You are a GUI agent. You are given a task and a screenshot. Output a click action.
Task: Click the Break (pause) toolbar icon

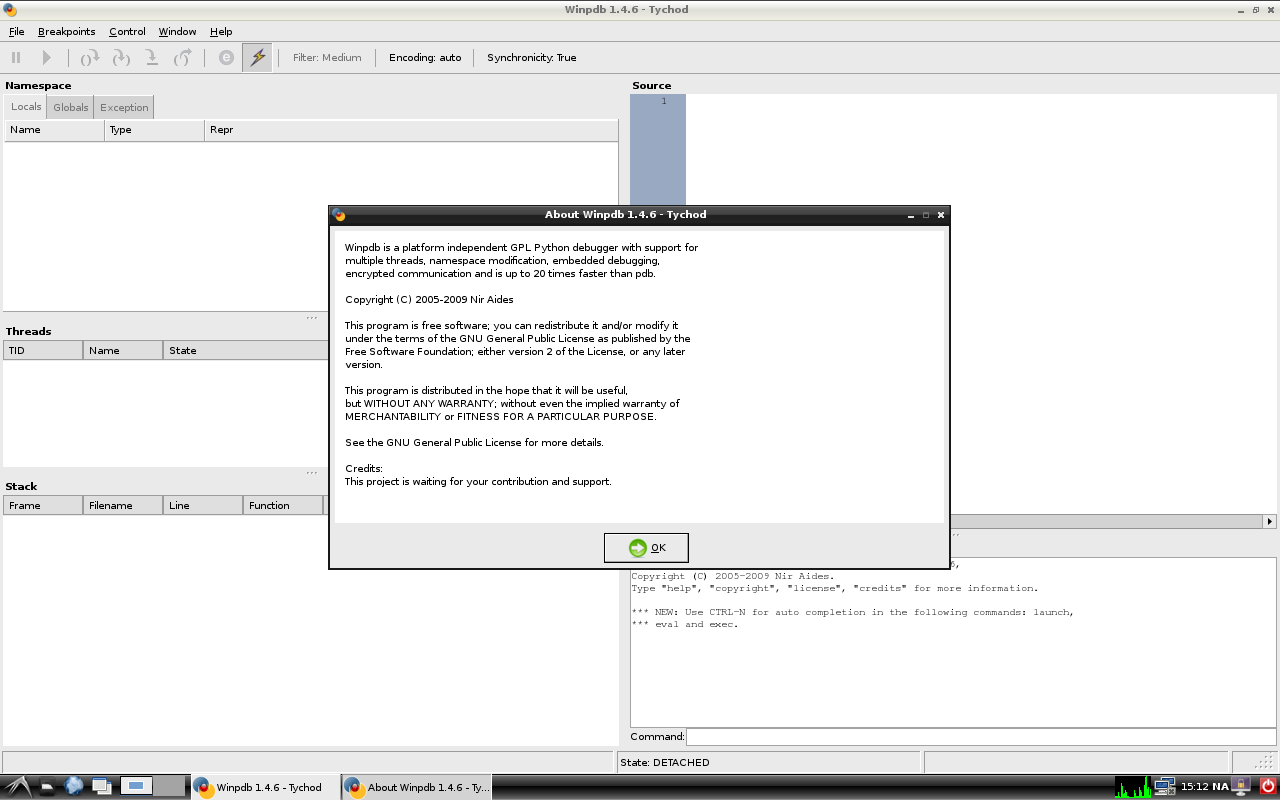16,58
